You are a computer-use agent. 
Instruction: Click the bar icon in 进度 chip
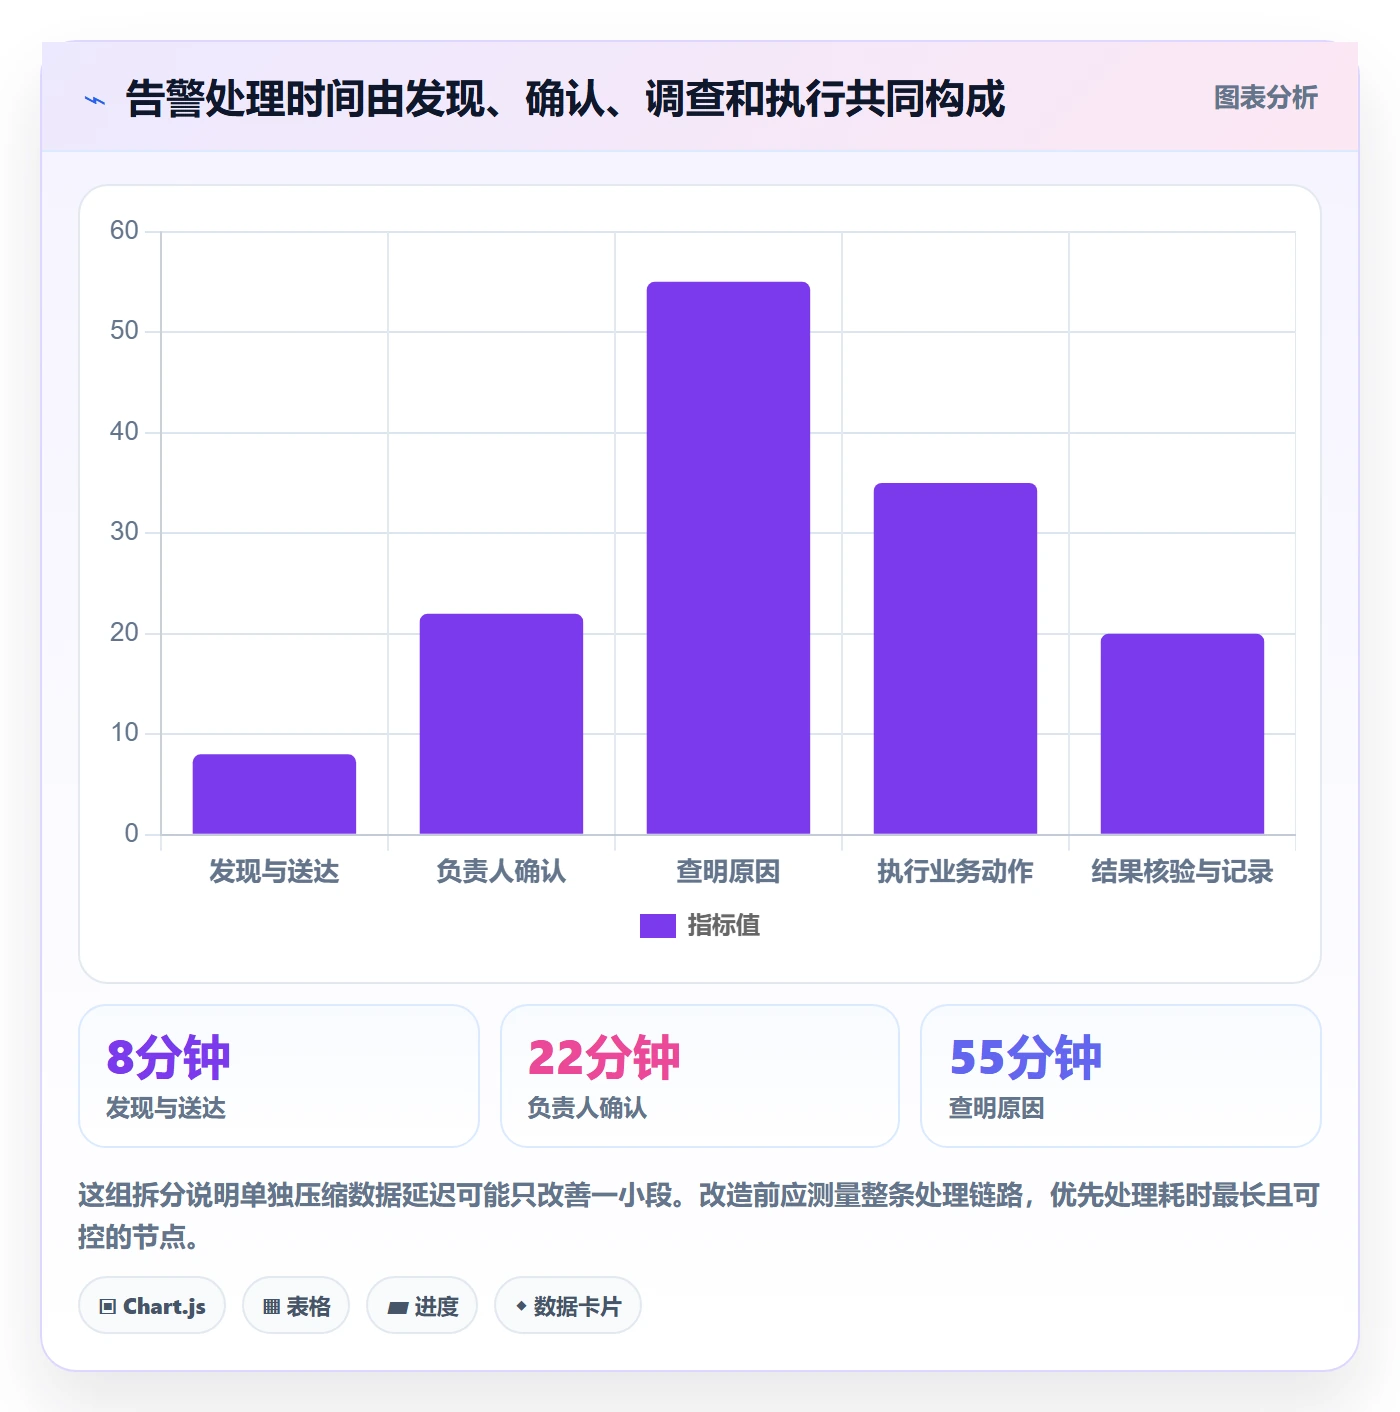[397, 1307]
